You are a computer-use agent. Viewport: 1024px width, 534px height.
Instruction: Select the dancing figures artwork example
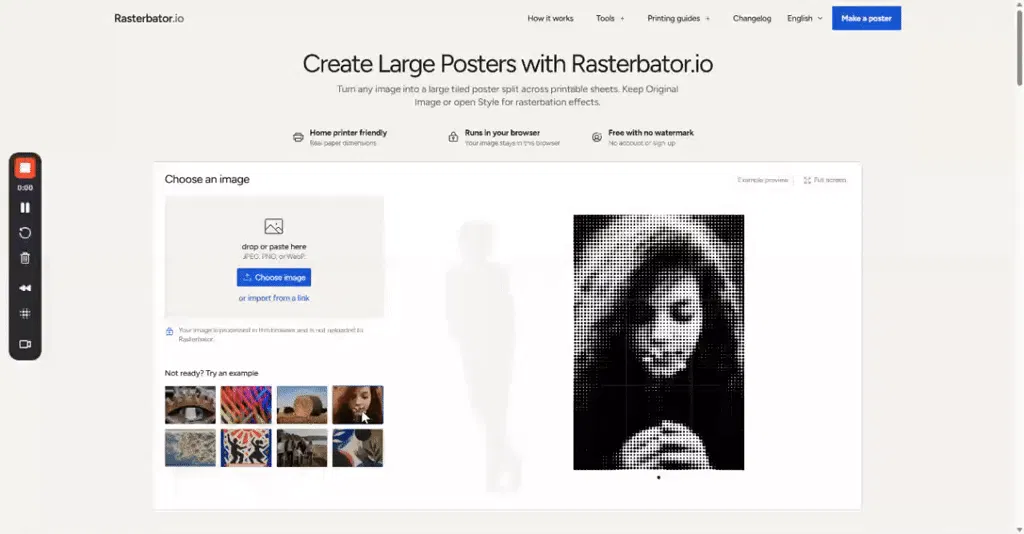tap(246, 448)
